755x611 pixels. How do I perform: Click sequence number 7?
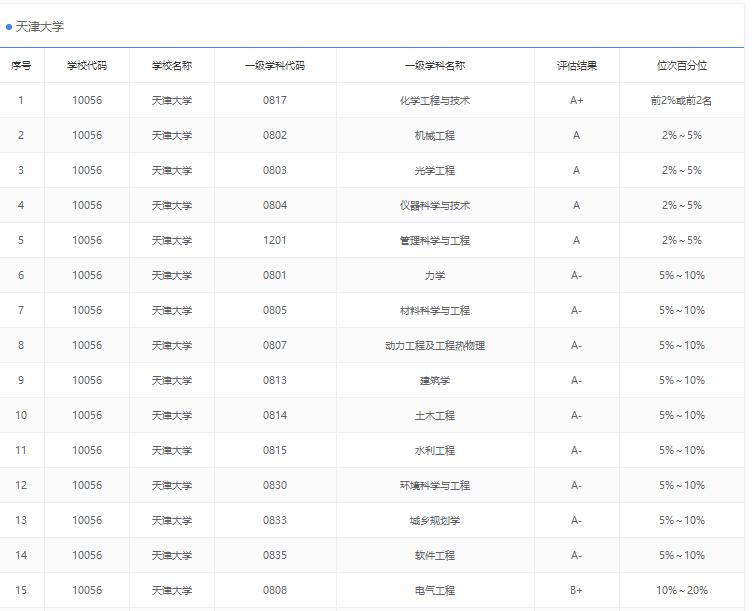[21, 310]
